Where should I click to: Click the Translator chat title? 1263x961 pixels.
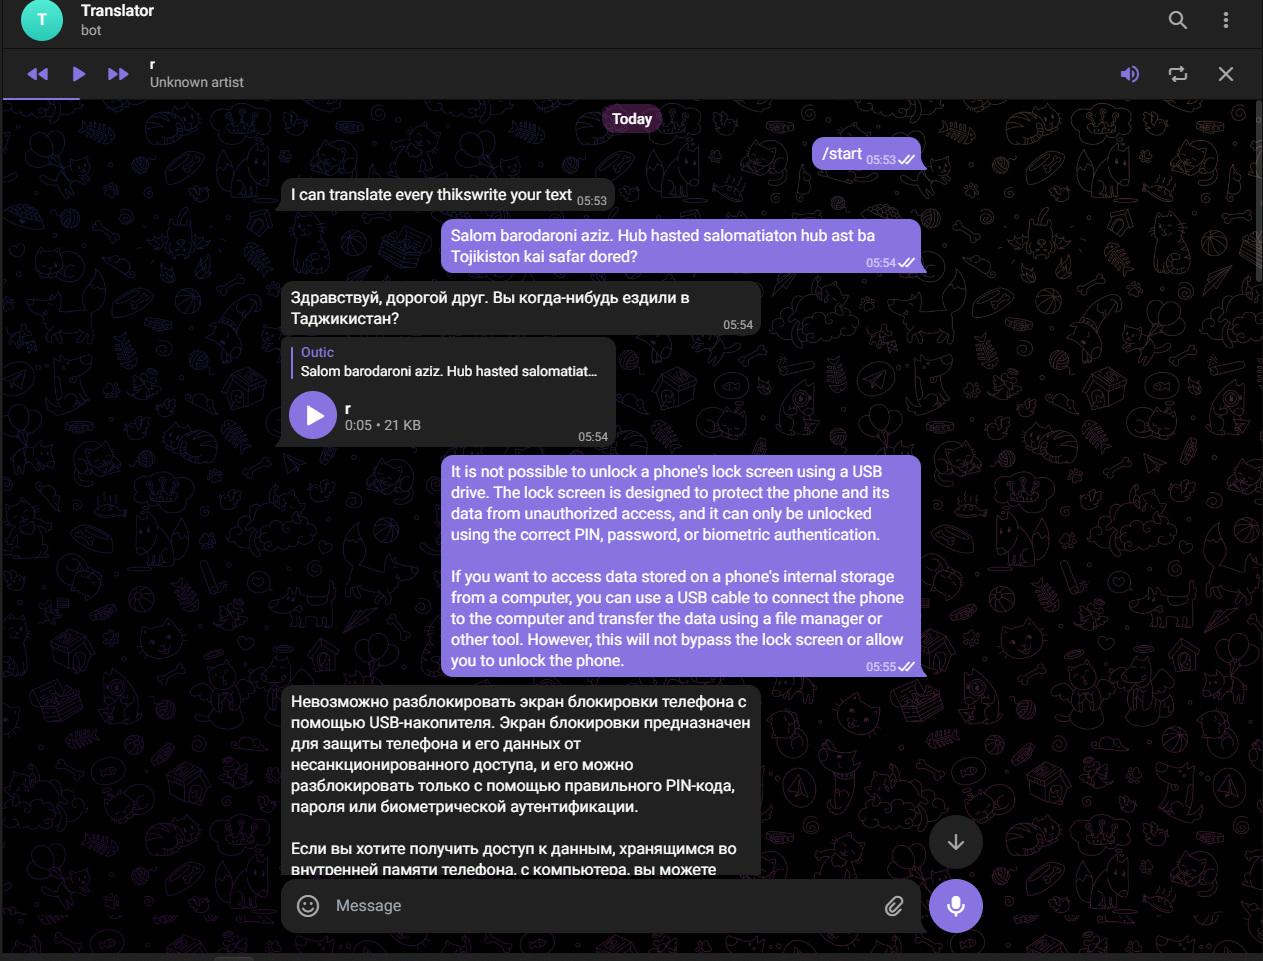tap(117, 11)
